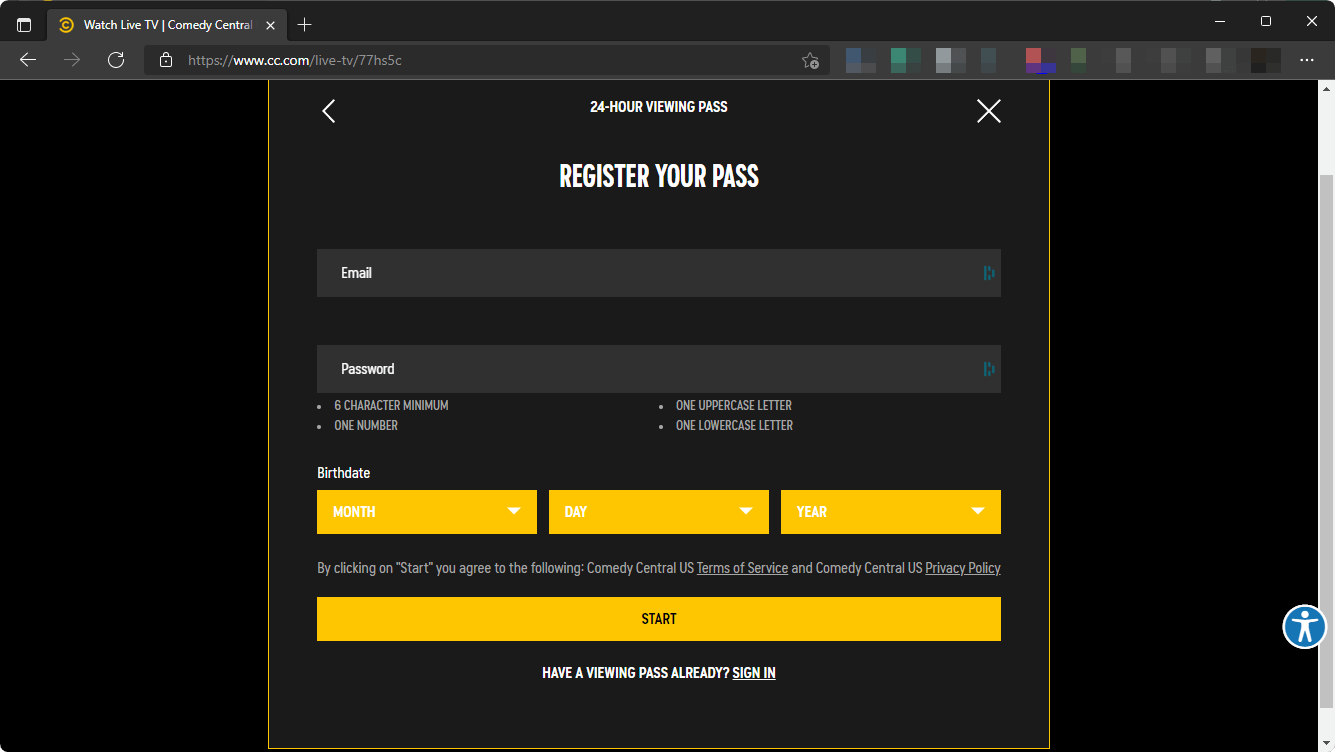Close the 24-hour viewing pass dialog
Viewport: 1335px width, 752px height.
(x=988, y=111)
